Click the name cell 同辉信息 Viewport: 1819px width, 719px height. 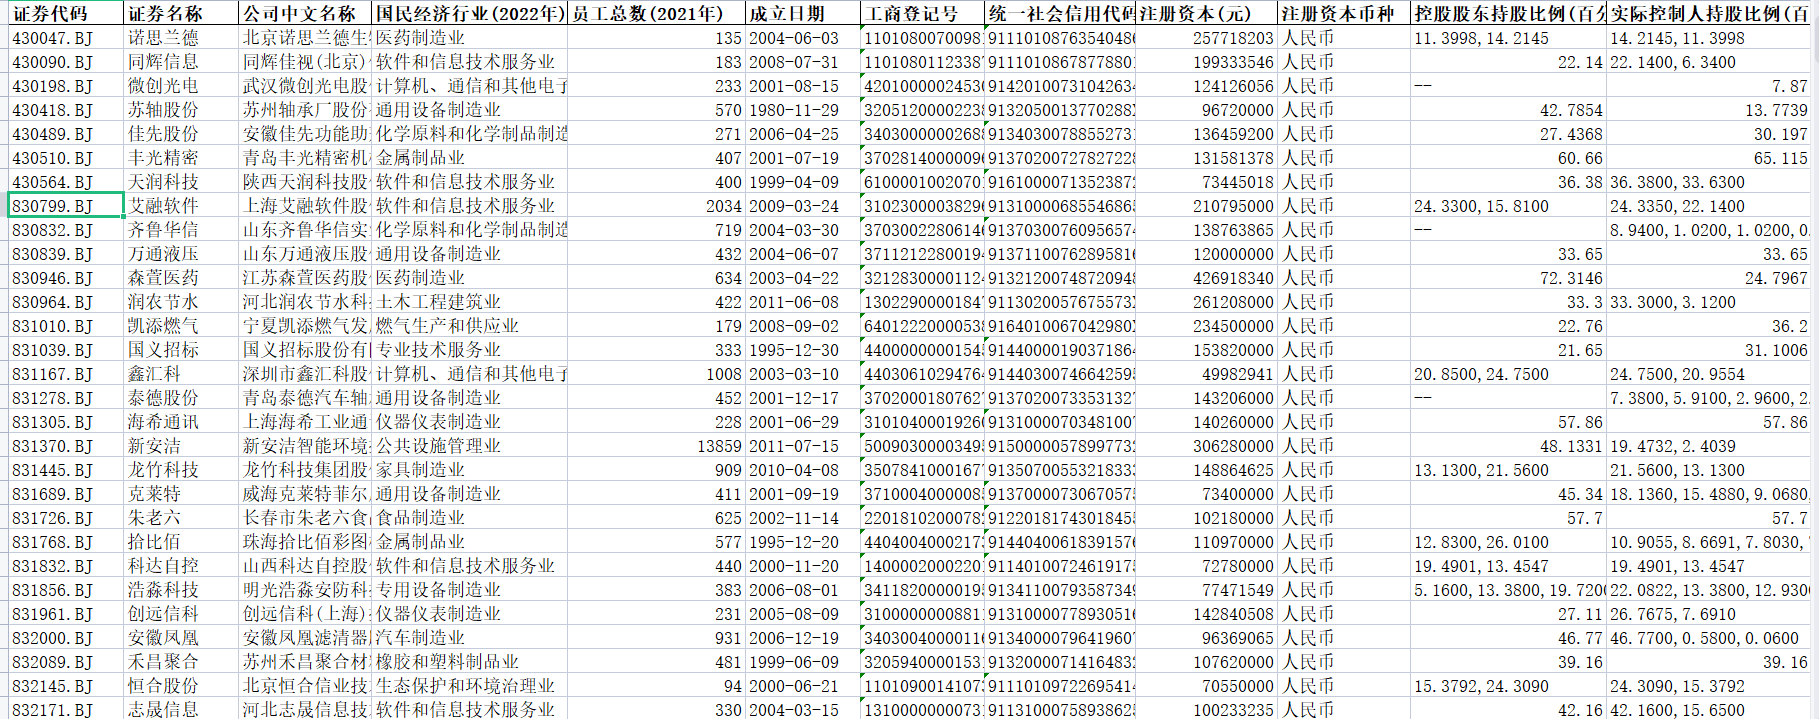click(x=181, y=62)
